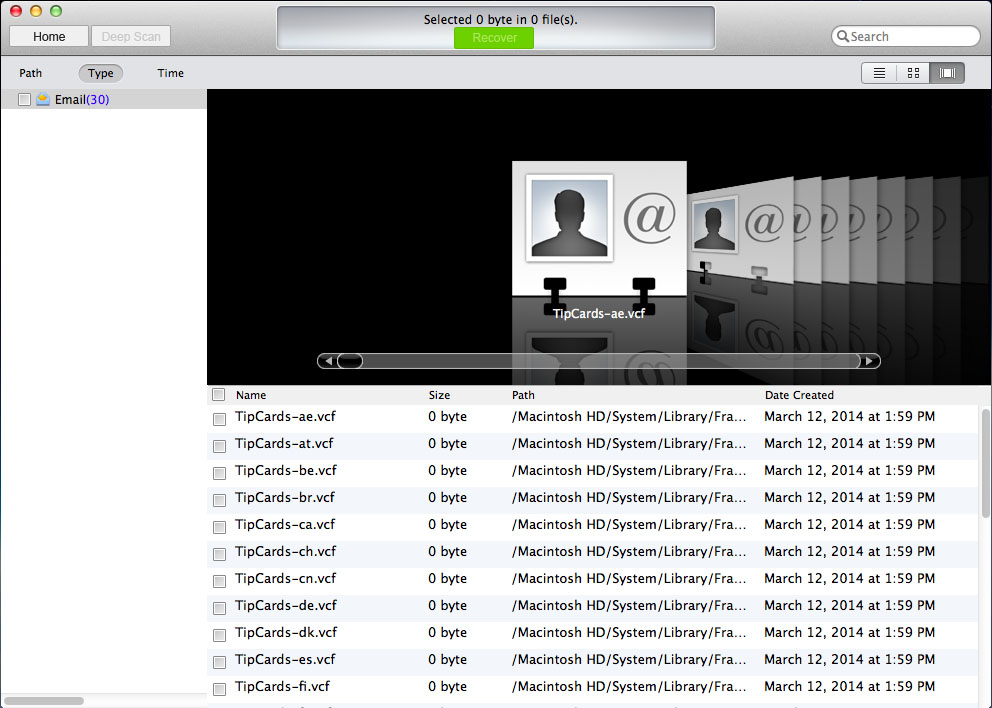Click the green Recover button
The image size is (992, 708).
(x=494, y=38)
